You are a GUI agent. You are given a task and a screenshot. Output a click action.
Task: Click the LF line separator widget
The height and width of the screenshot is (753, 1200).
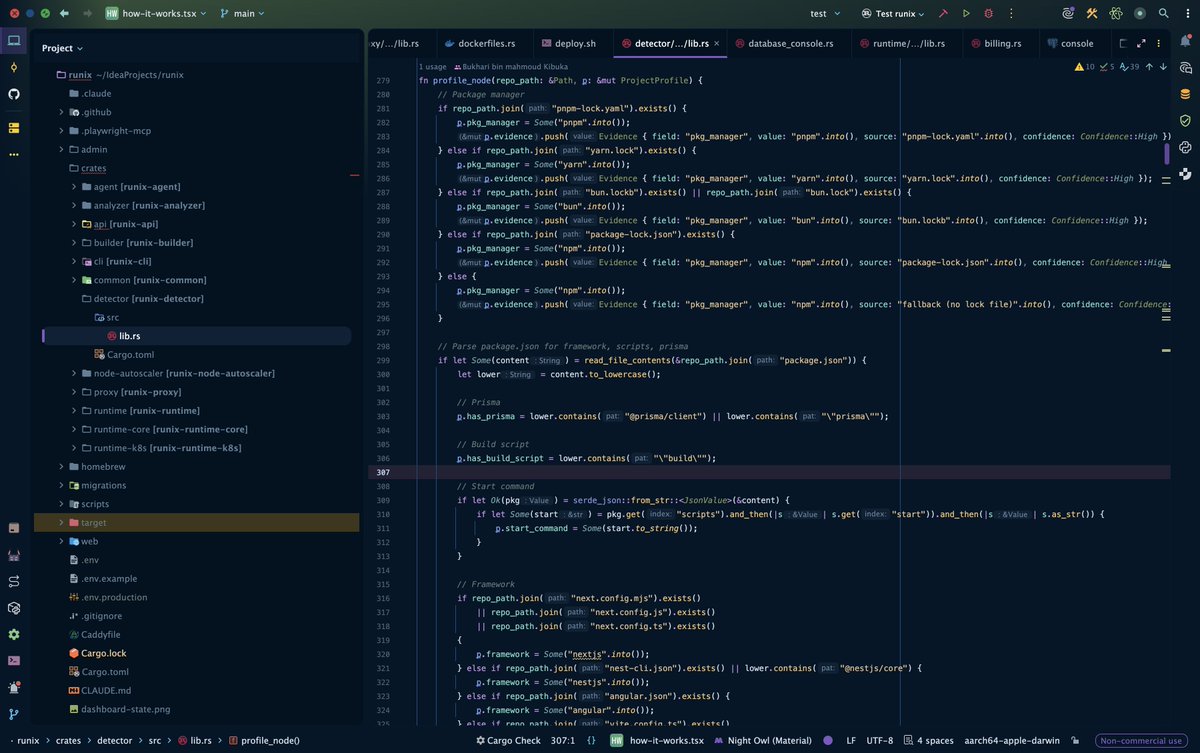[851, 741]
